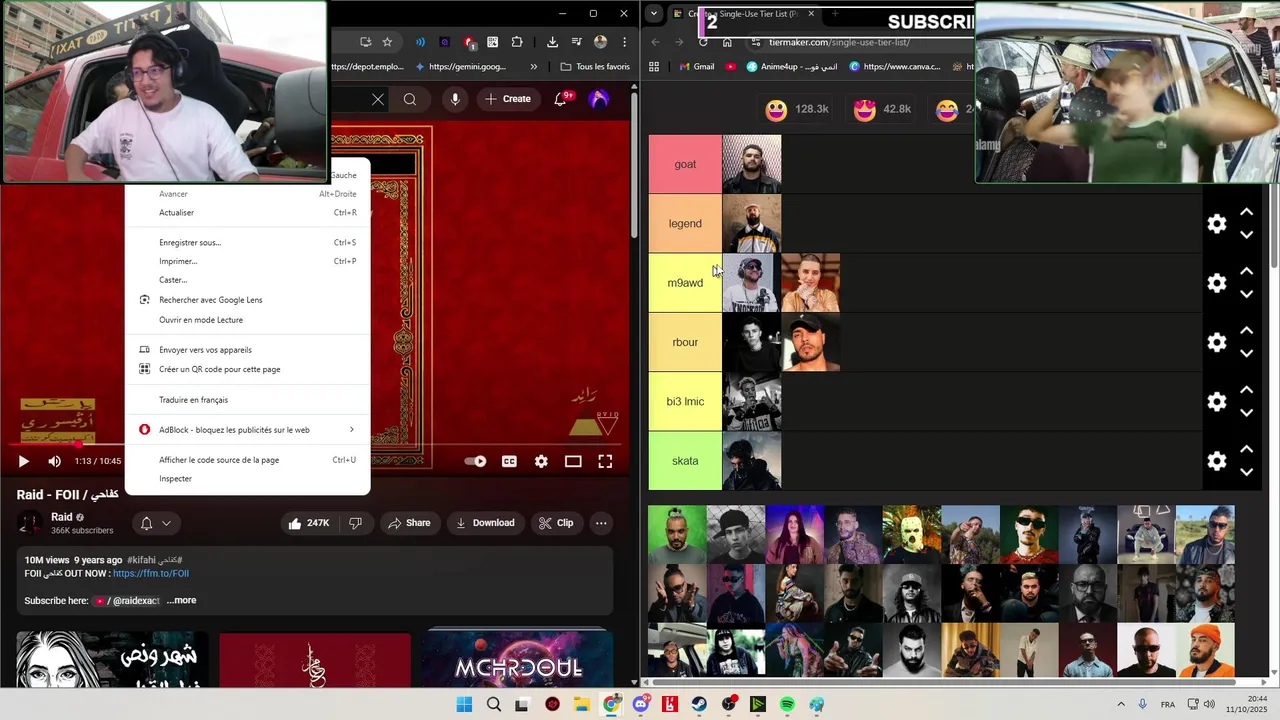Choose Envoyer vers vos appareils
This screenshot has width=1280, height=720.
point(247,350)
